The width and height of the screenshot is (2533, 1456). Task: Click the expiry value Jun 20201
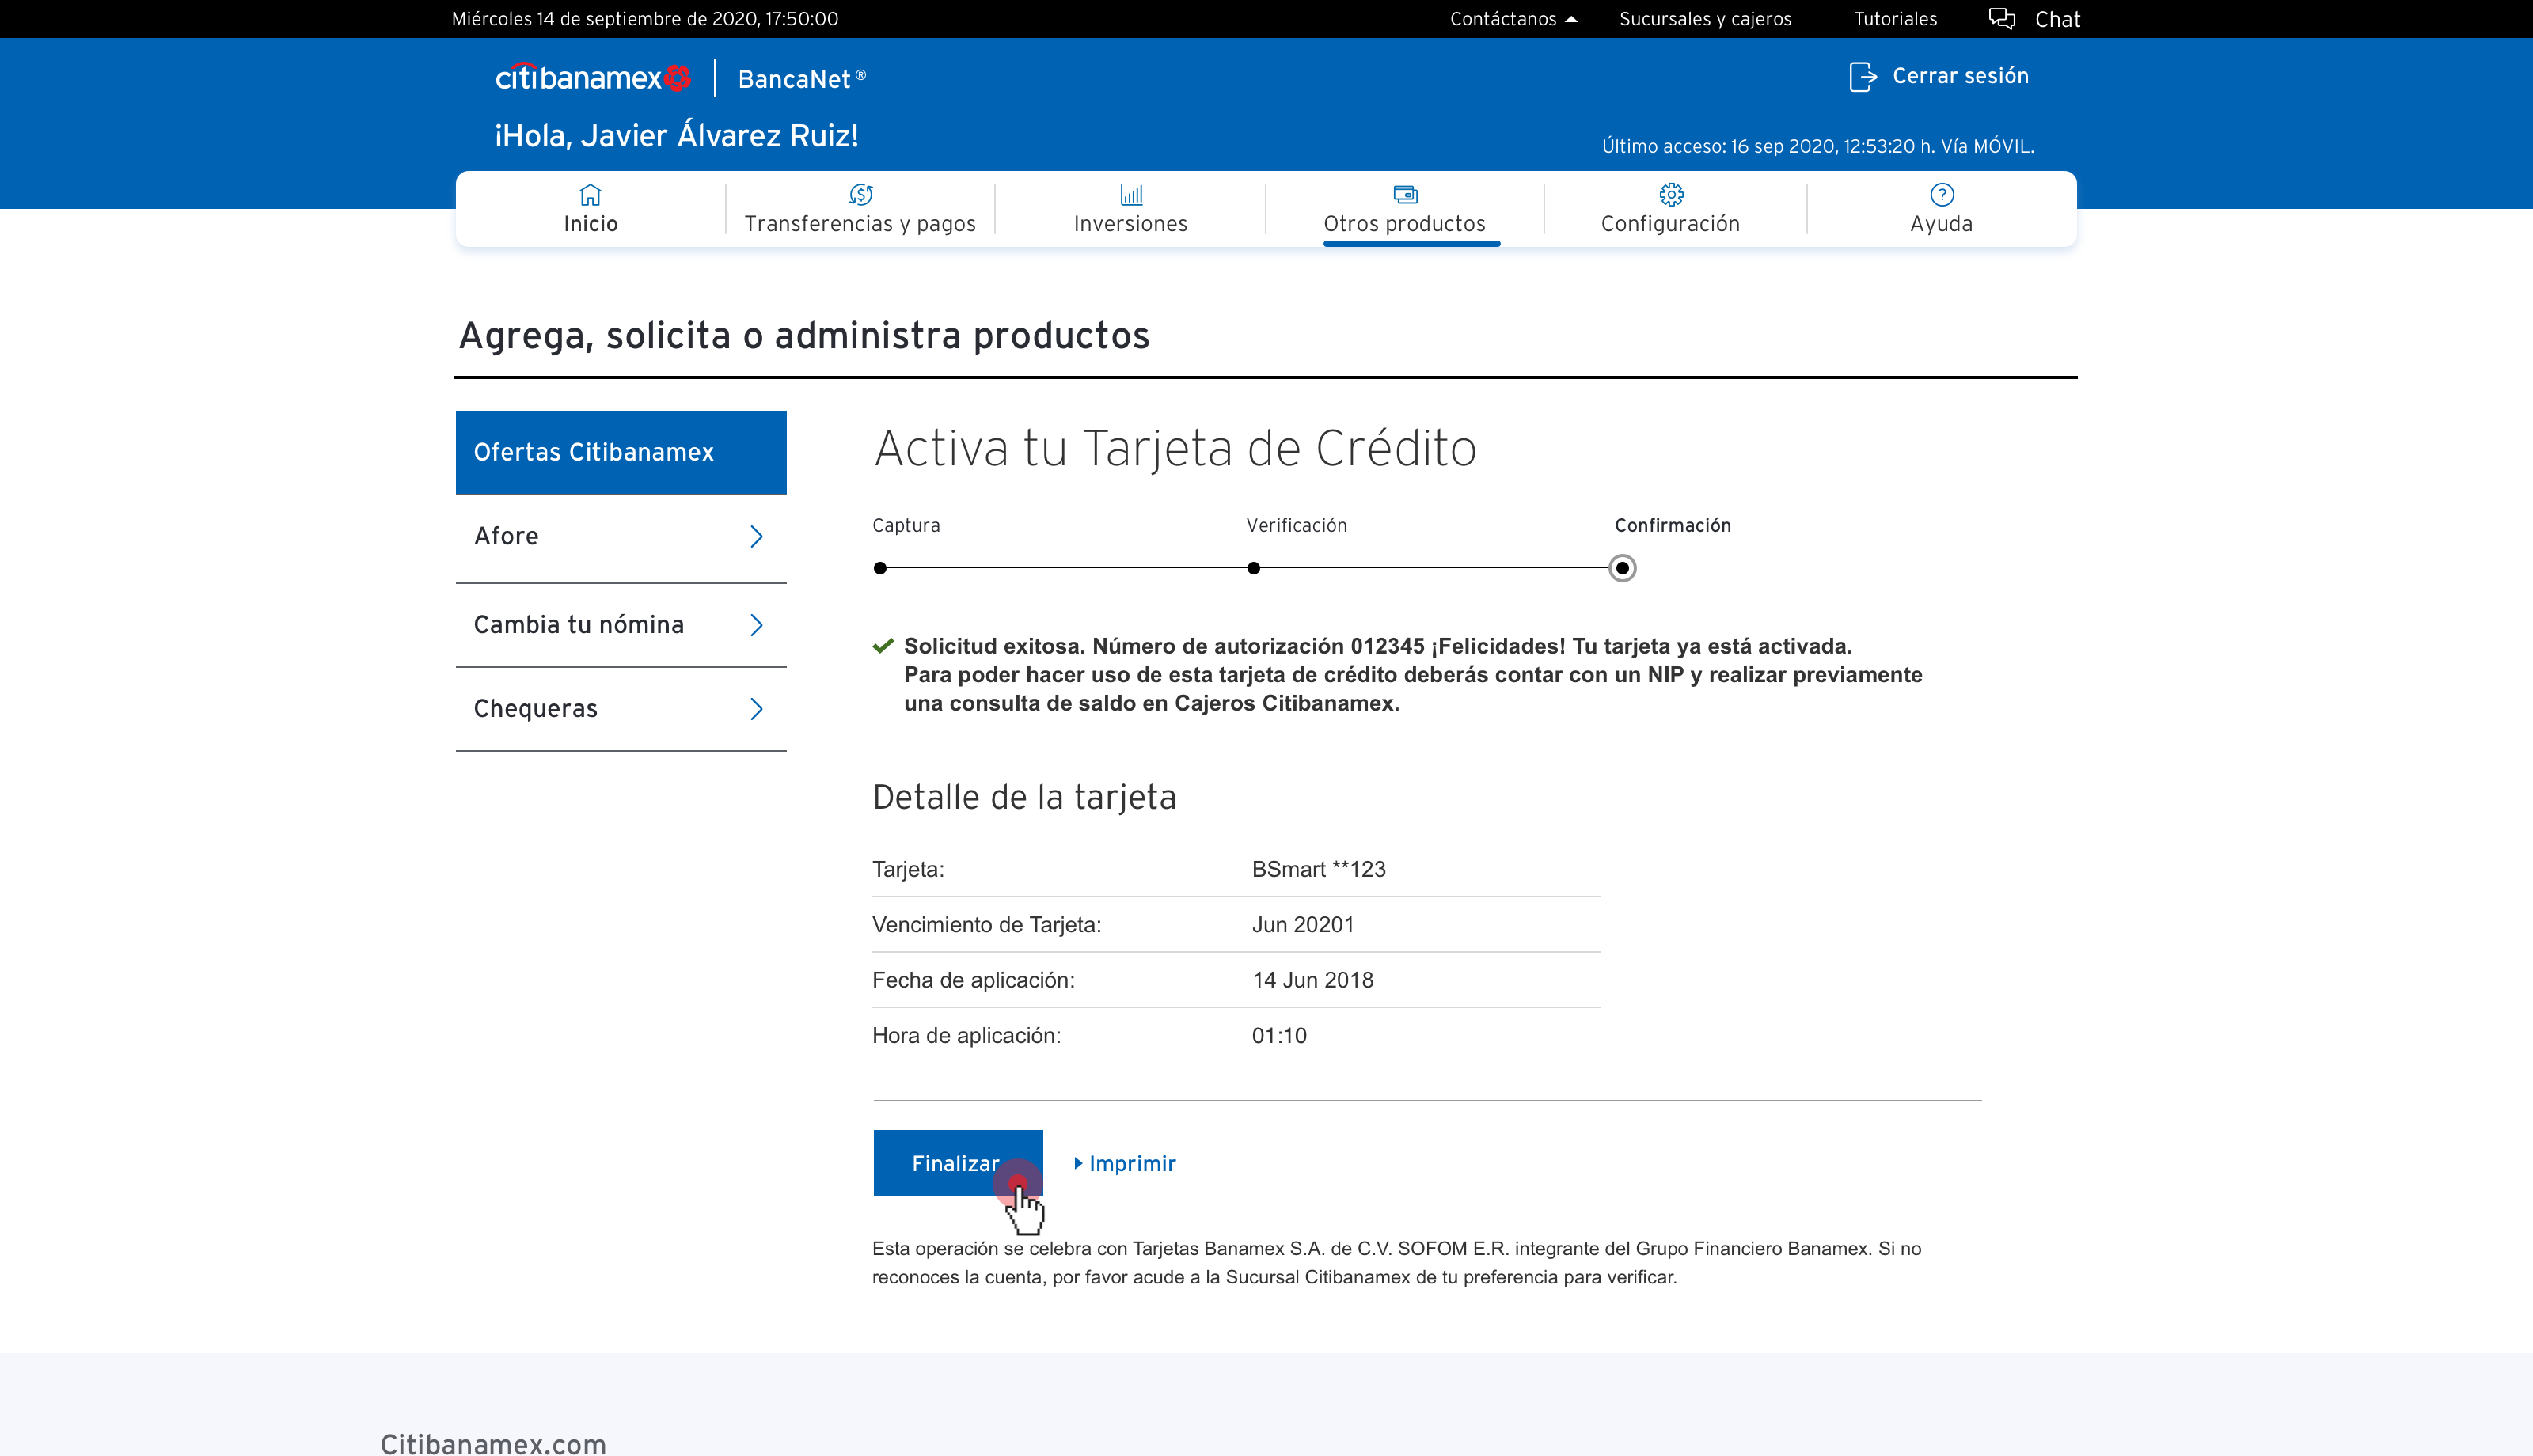(1303, 925)
